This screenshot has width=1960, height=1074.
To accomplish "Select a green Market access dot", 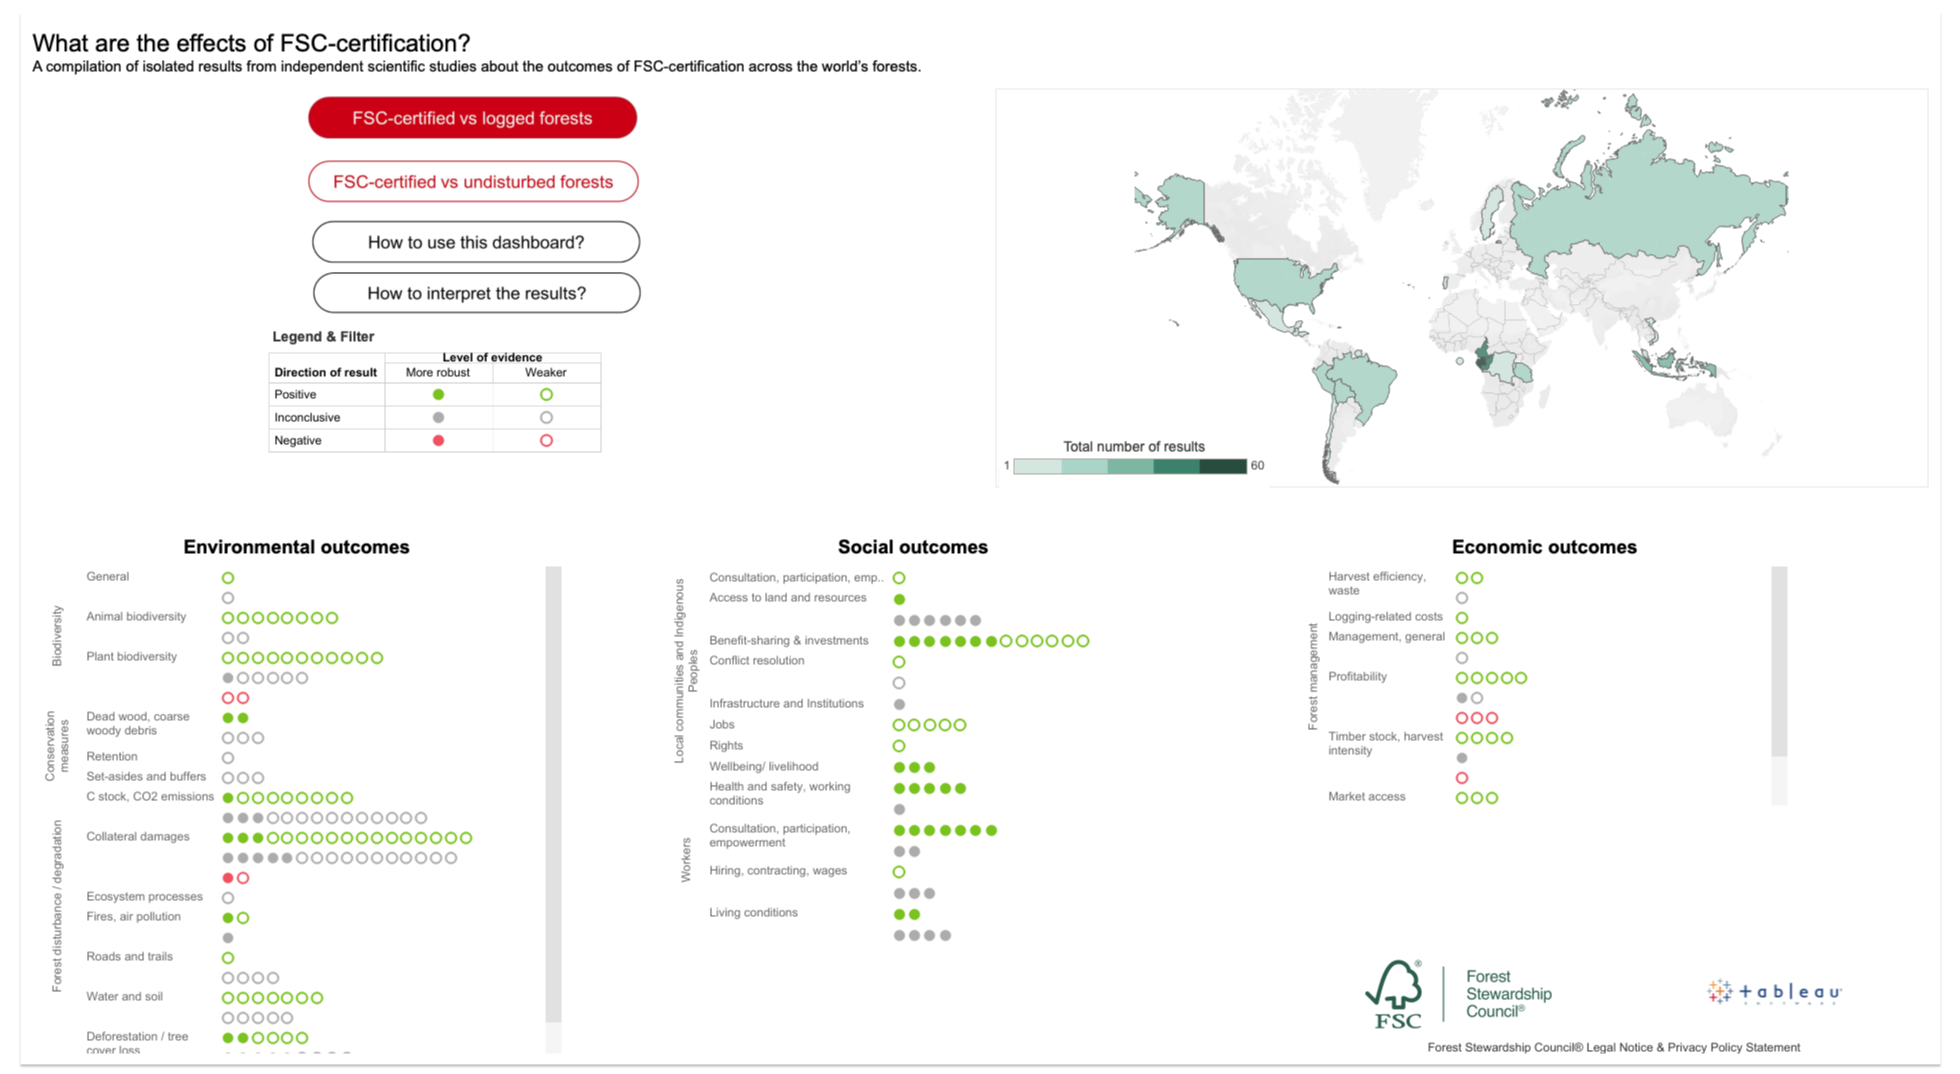I will [x=1463, y=797].
